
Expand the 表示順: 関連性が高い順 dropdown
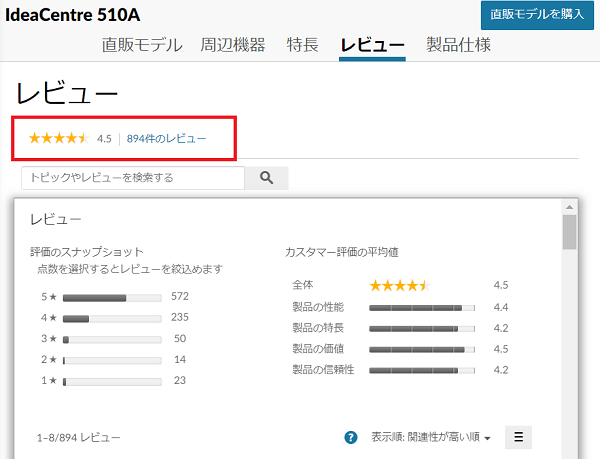click(x=430, y=437)
